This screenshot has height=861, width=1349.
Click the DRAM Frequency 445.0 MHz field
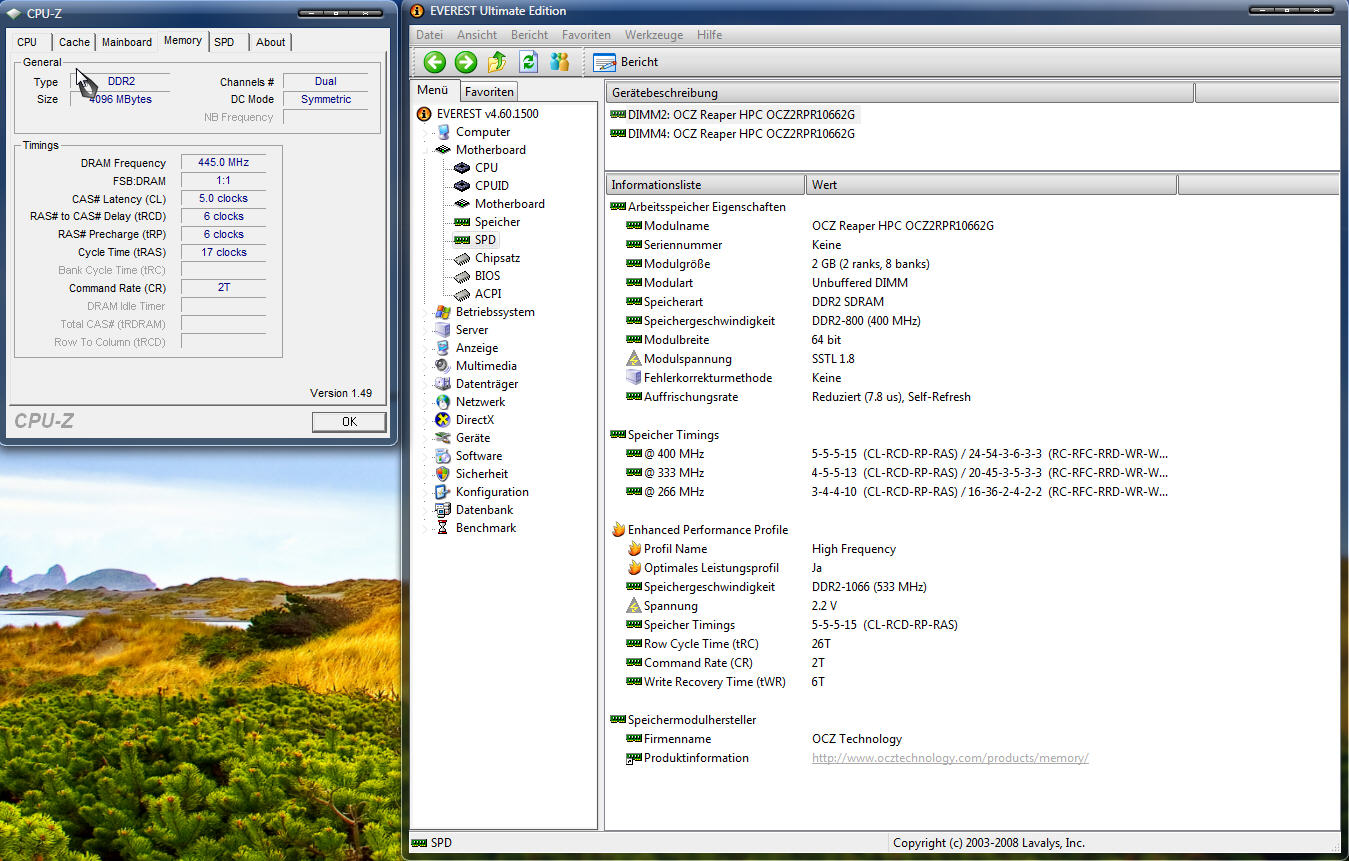[x=223, y=162]
